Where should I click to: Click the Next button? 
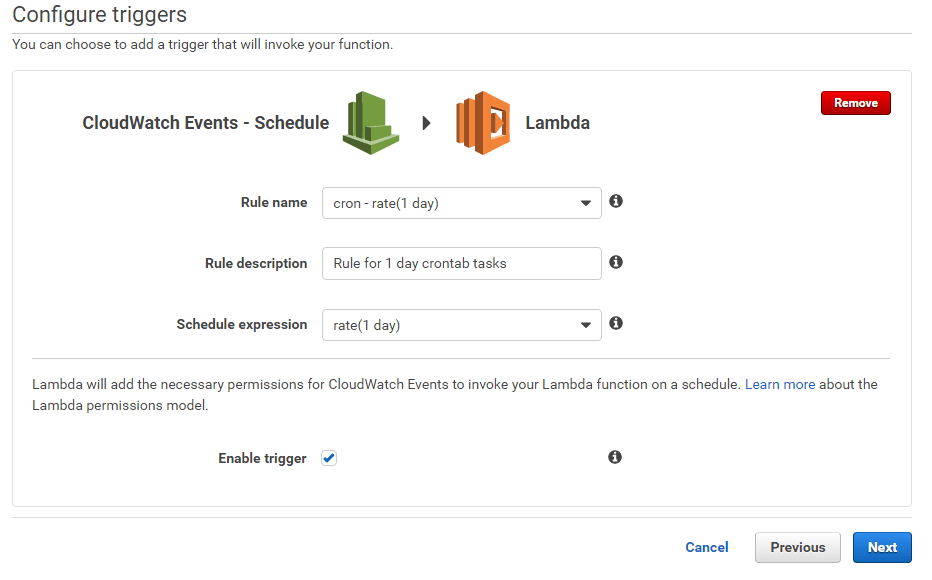pos(882,547)
